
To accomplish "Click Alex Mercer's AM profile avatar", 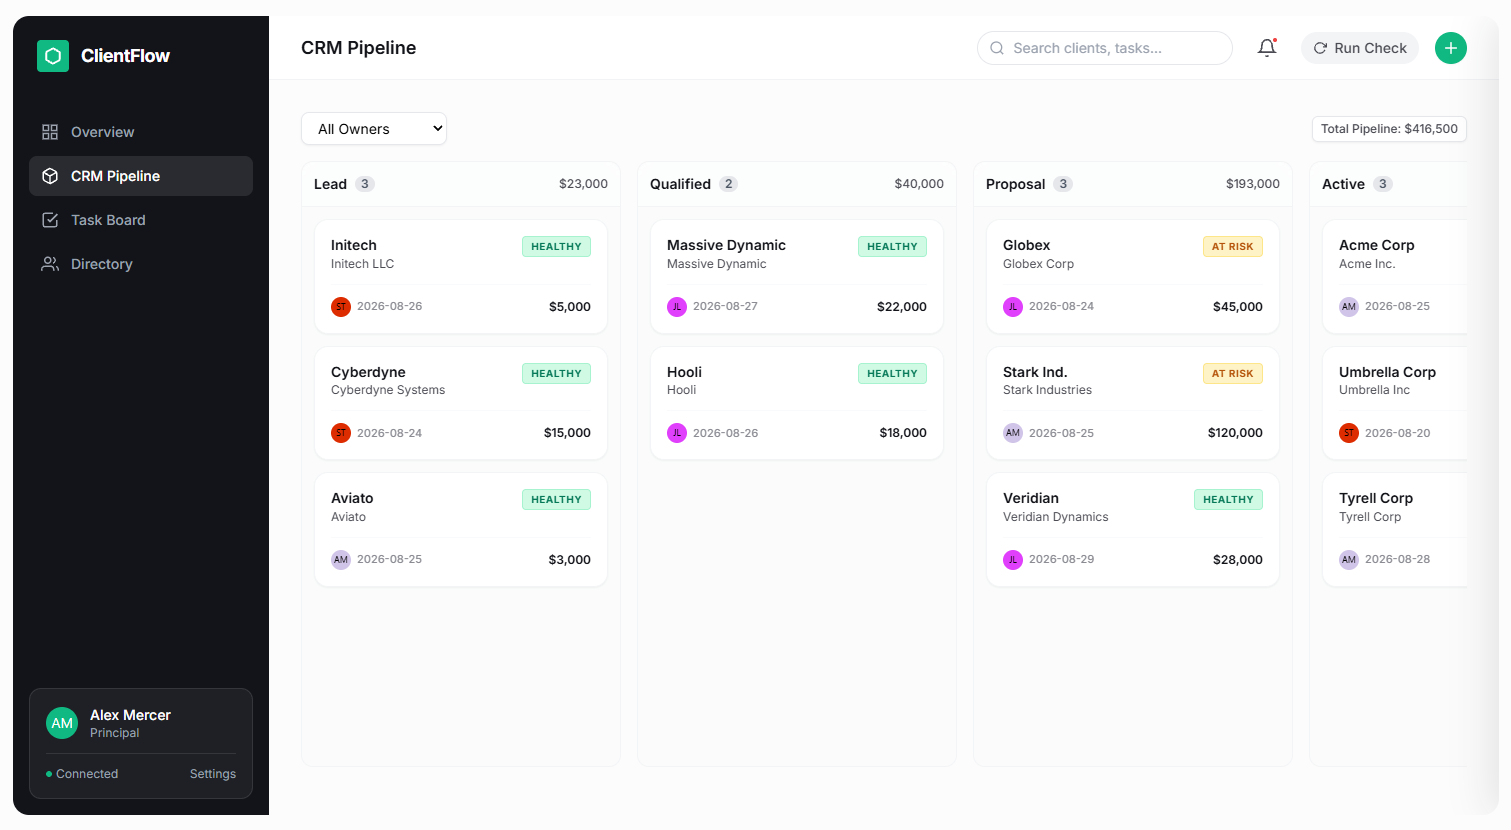I will [62, 723].
